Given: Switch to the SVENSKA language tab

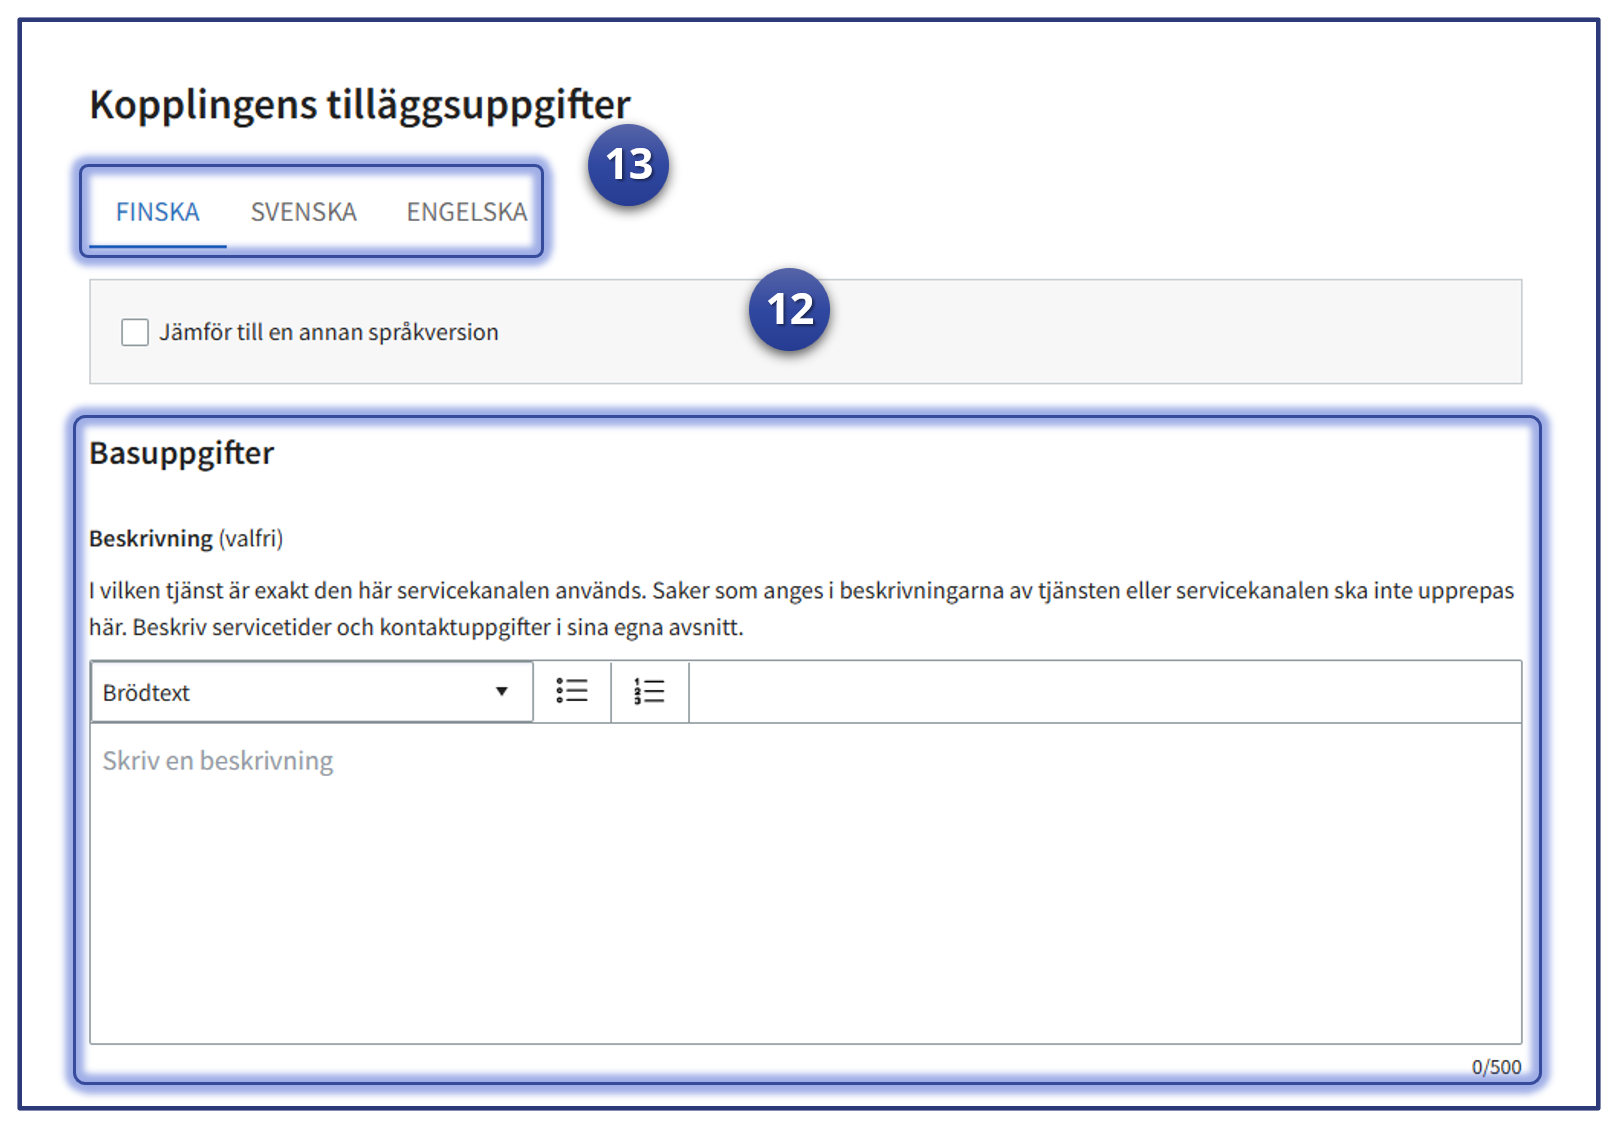Looking at the screenshot, I should 303,212.
